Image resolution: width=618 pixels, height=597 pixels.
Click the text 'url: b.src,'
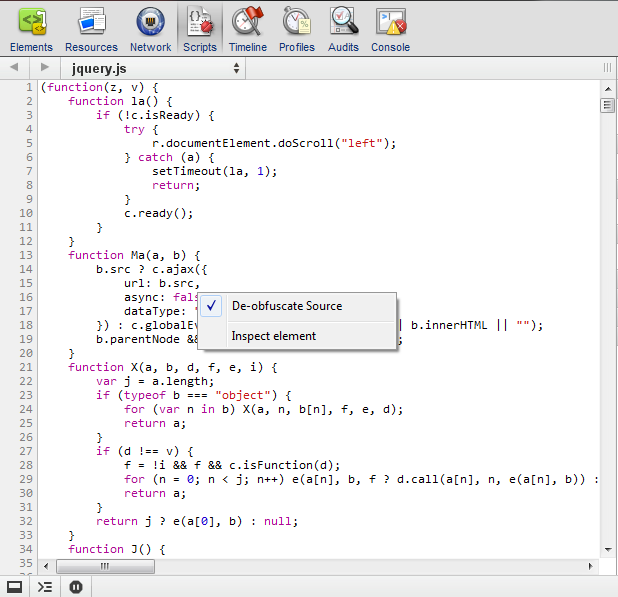(162, 283)
